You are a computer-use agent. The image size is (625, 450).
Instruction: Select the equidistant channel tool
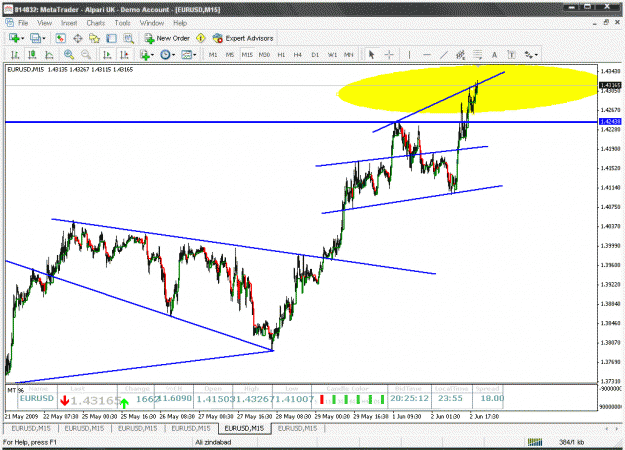(x=460, y=55)
